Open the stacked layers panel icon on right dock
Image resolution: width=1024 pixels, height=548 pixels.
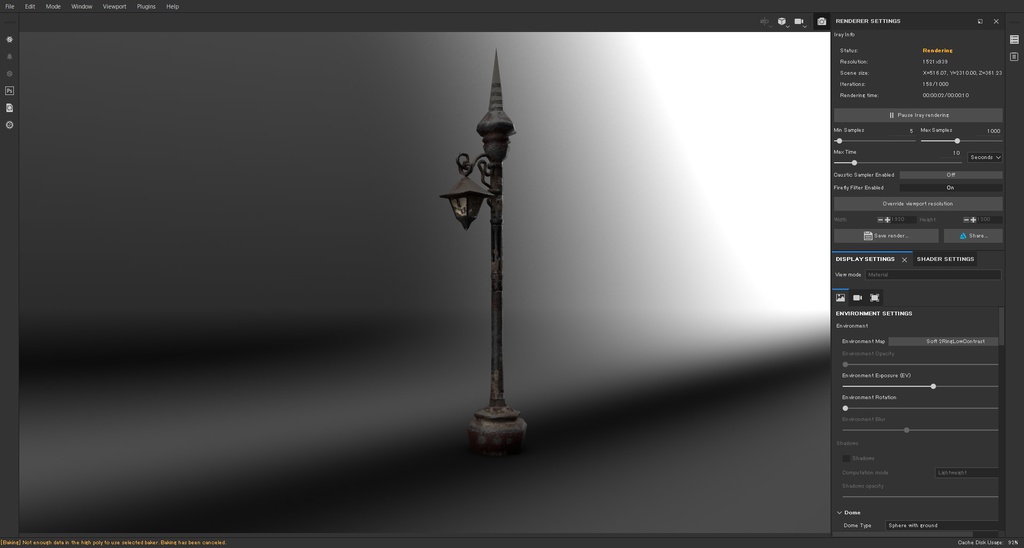pos(1014,40)
